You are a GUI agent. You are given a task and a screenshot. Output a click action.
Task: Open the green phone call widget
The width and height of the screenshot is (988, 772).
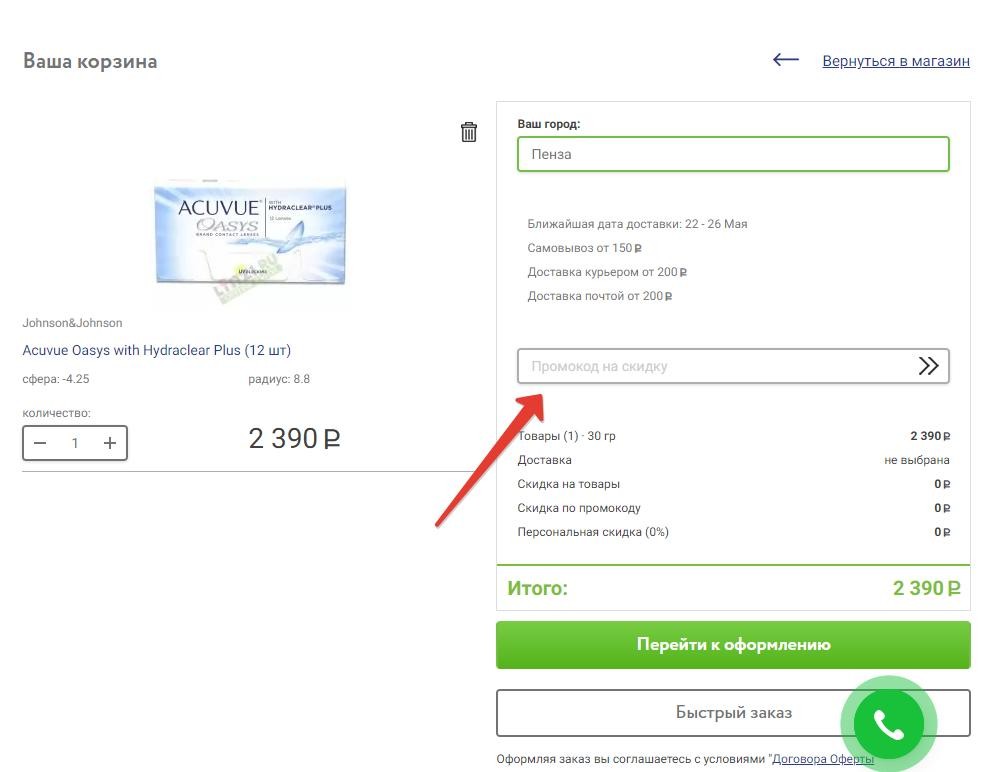click(x=888, y=724)
